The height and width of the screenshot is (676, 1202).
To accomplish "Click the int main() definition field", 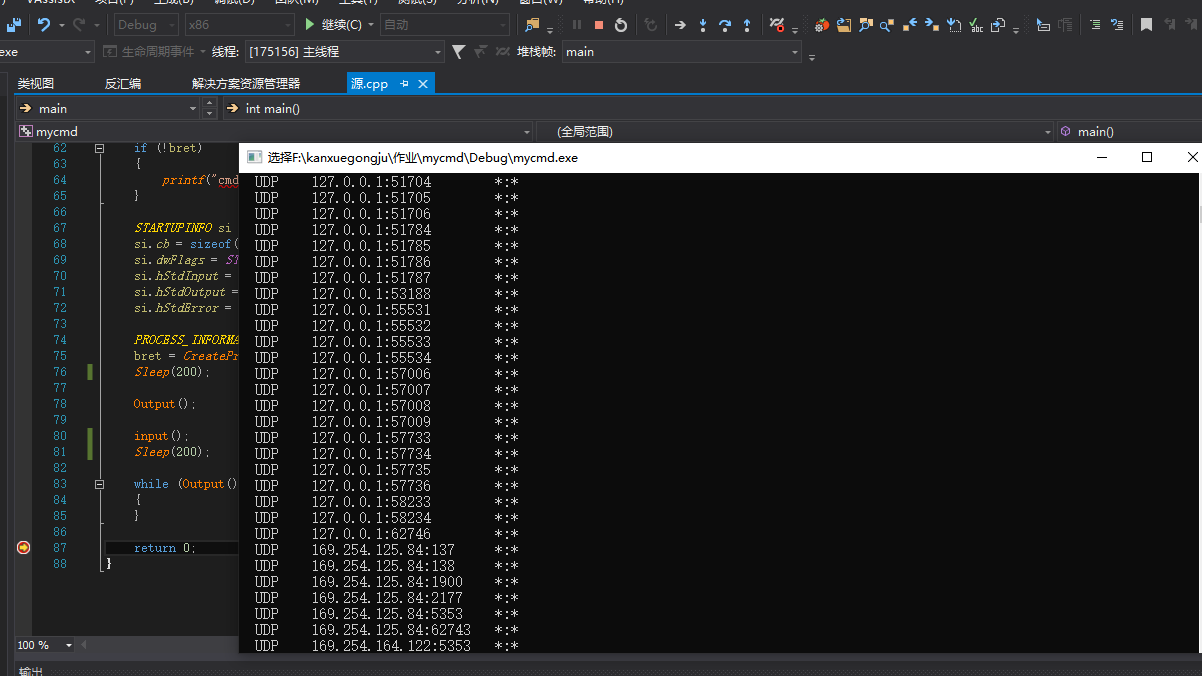I will 710,108.
